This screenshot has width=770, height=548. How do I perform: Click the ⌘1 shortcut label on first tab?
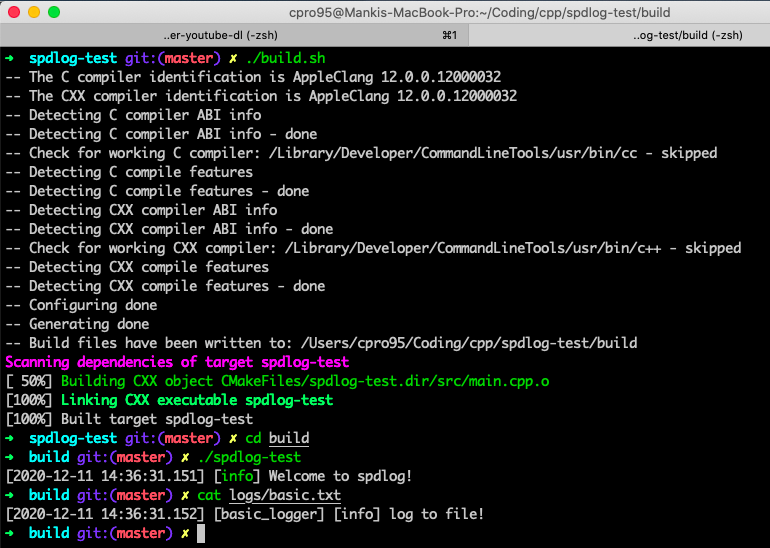point(449,35)
